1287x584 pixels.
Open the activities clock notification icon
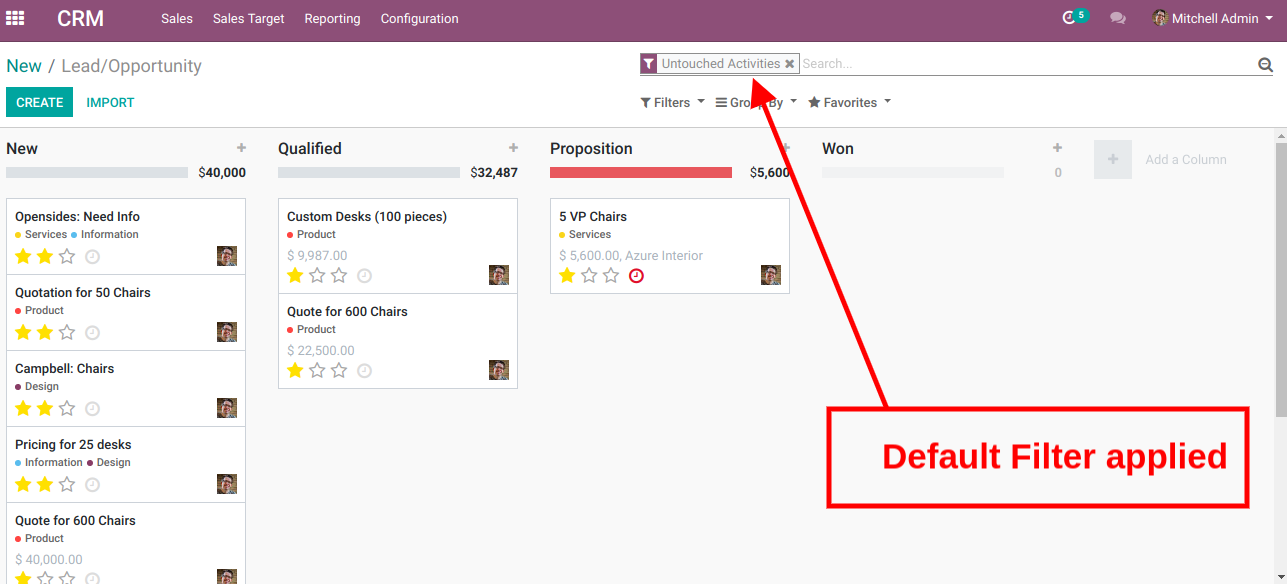(x=1069, y=18)
